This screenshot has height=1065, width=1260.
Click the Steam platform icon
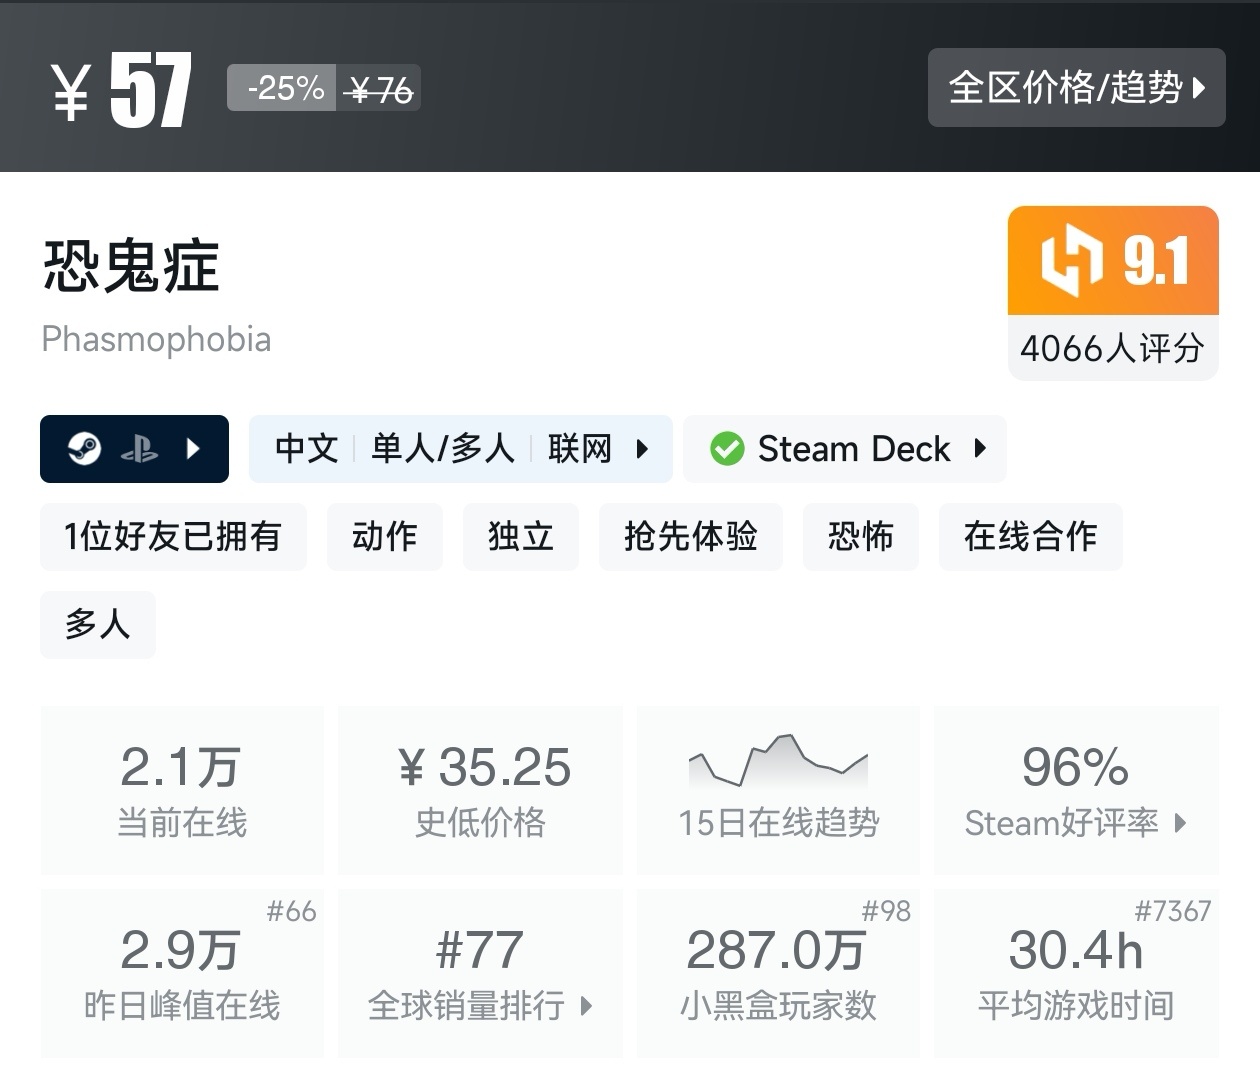click(x=84, y=449)
